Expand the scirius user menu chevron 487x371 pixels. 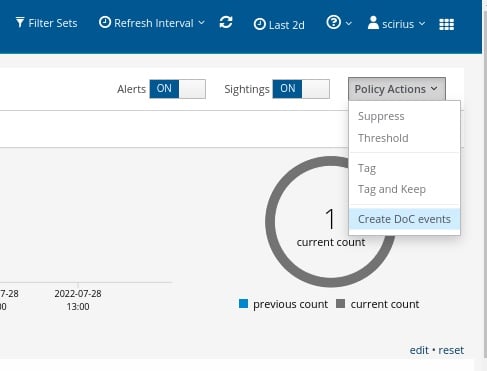(422, 24)
